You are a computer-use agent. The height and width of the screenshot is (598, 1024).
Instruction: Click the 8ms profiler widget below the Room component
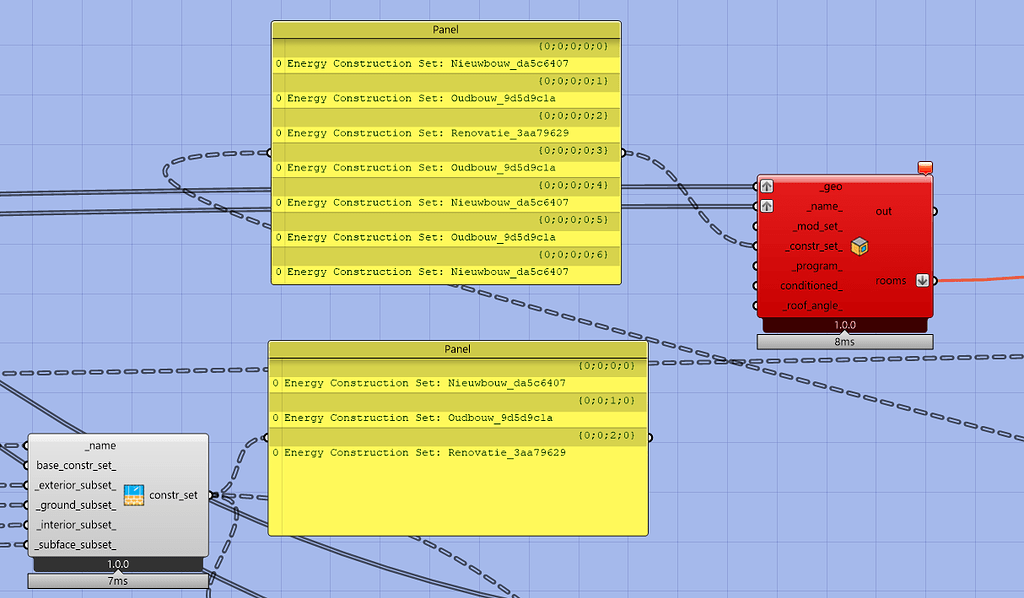click(845, 341)
